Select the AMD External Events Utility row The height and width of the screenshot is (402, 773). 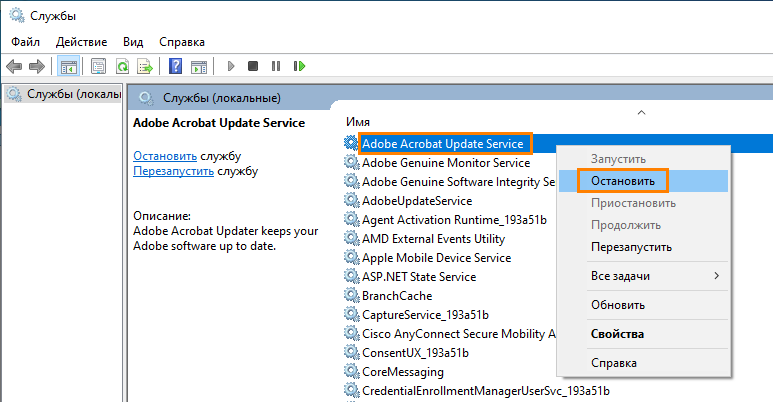tap(434, 238)
